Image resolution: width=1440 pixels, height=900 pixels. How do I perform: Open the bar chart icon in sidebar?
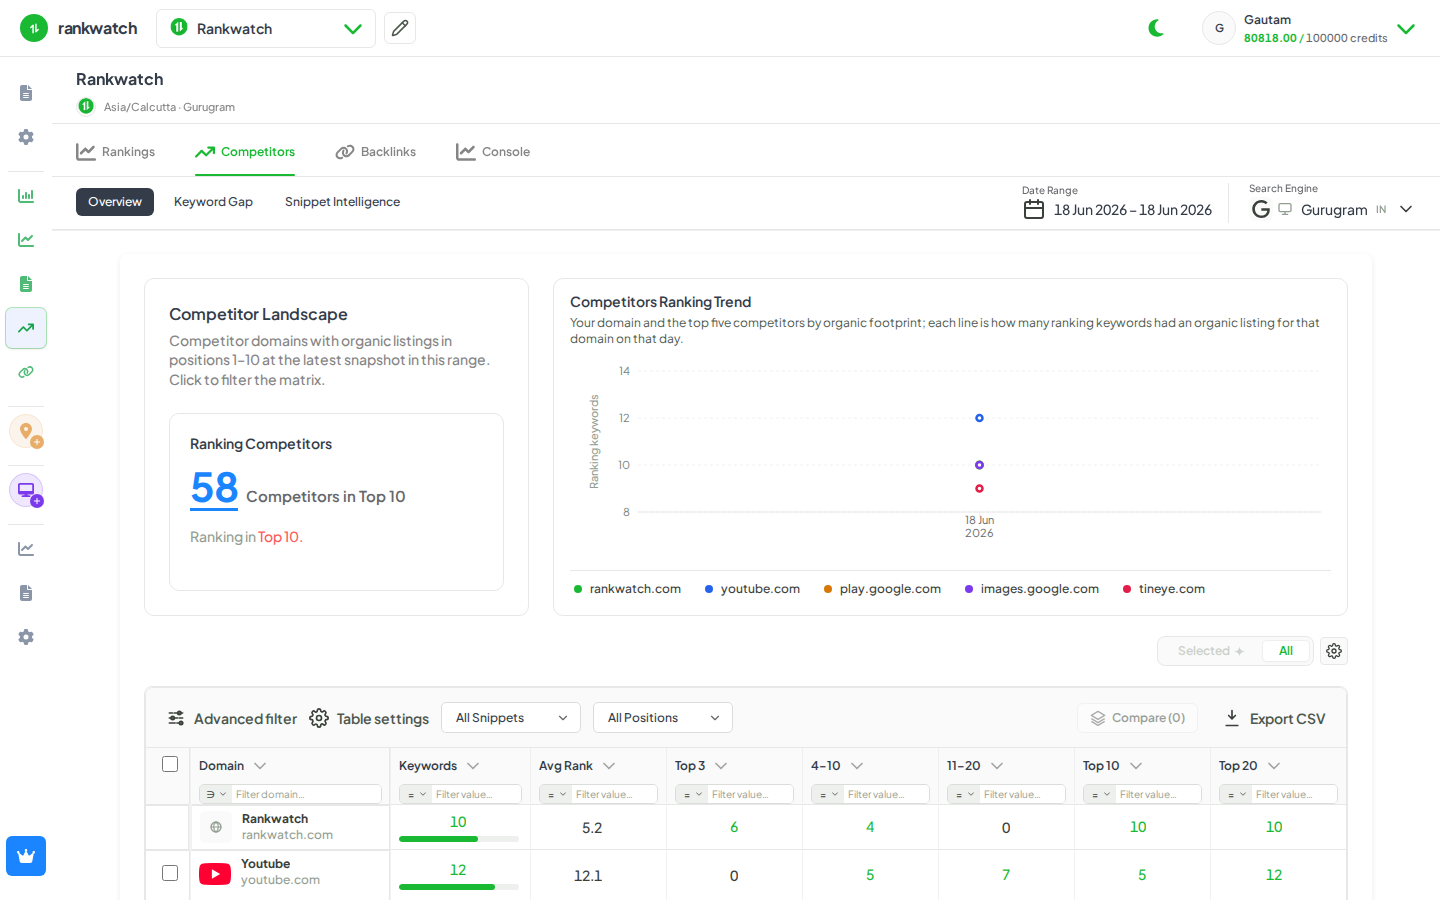(x=26, y=196)
